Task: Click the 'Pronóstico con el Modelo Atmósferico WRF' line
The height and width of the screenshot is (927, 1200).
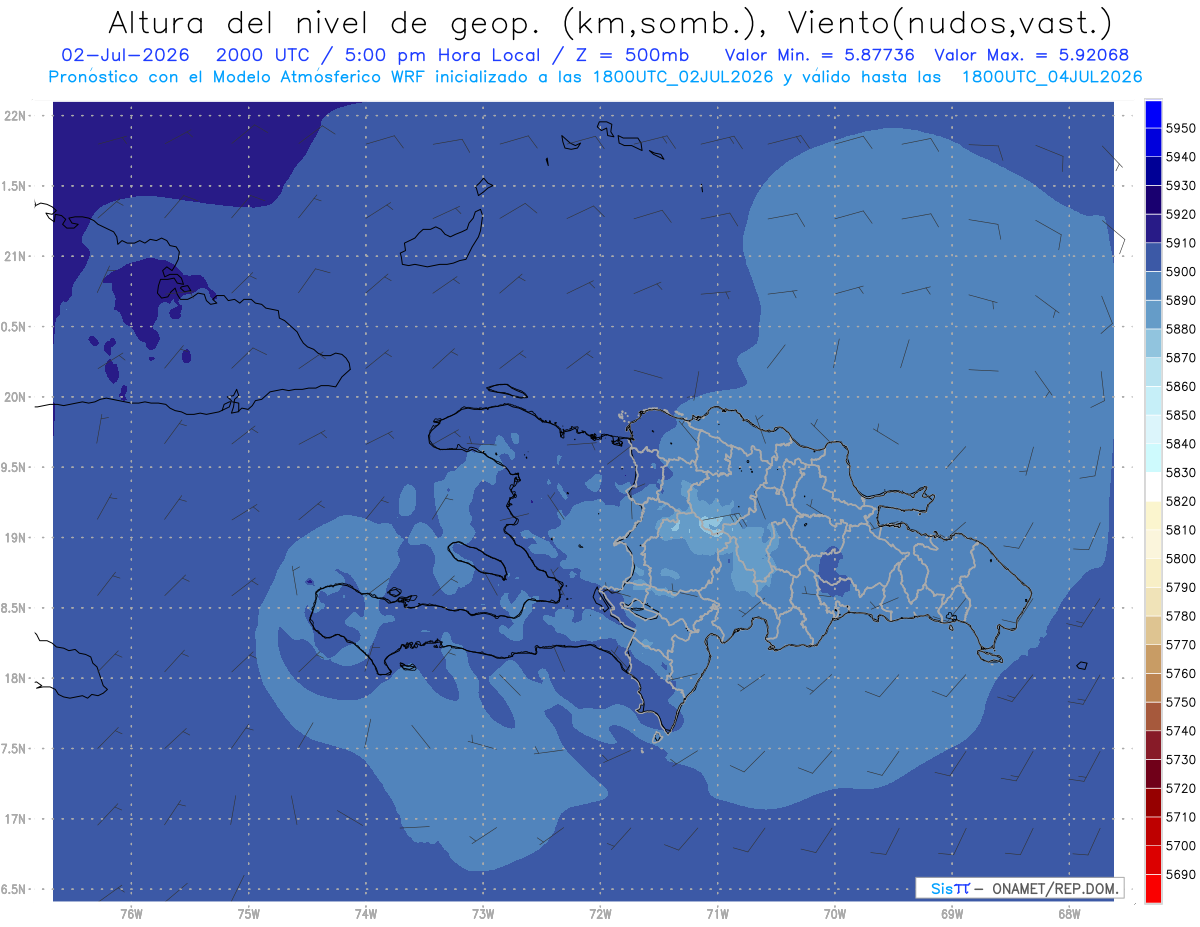Action: click(x=595, y=77)
